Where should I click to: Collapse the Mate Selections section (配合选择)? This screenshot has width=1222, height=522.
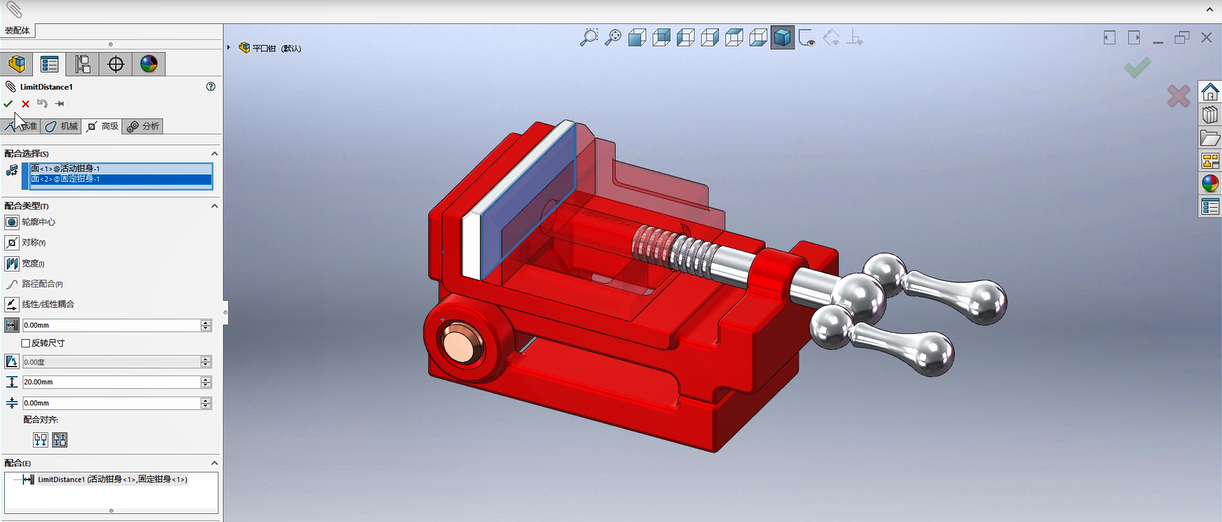[x=214, y=153]
